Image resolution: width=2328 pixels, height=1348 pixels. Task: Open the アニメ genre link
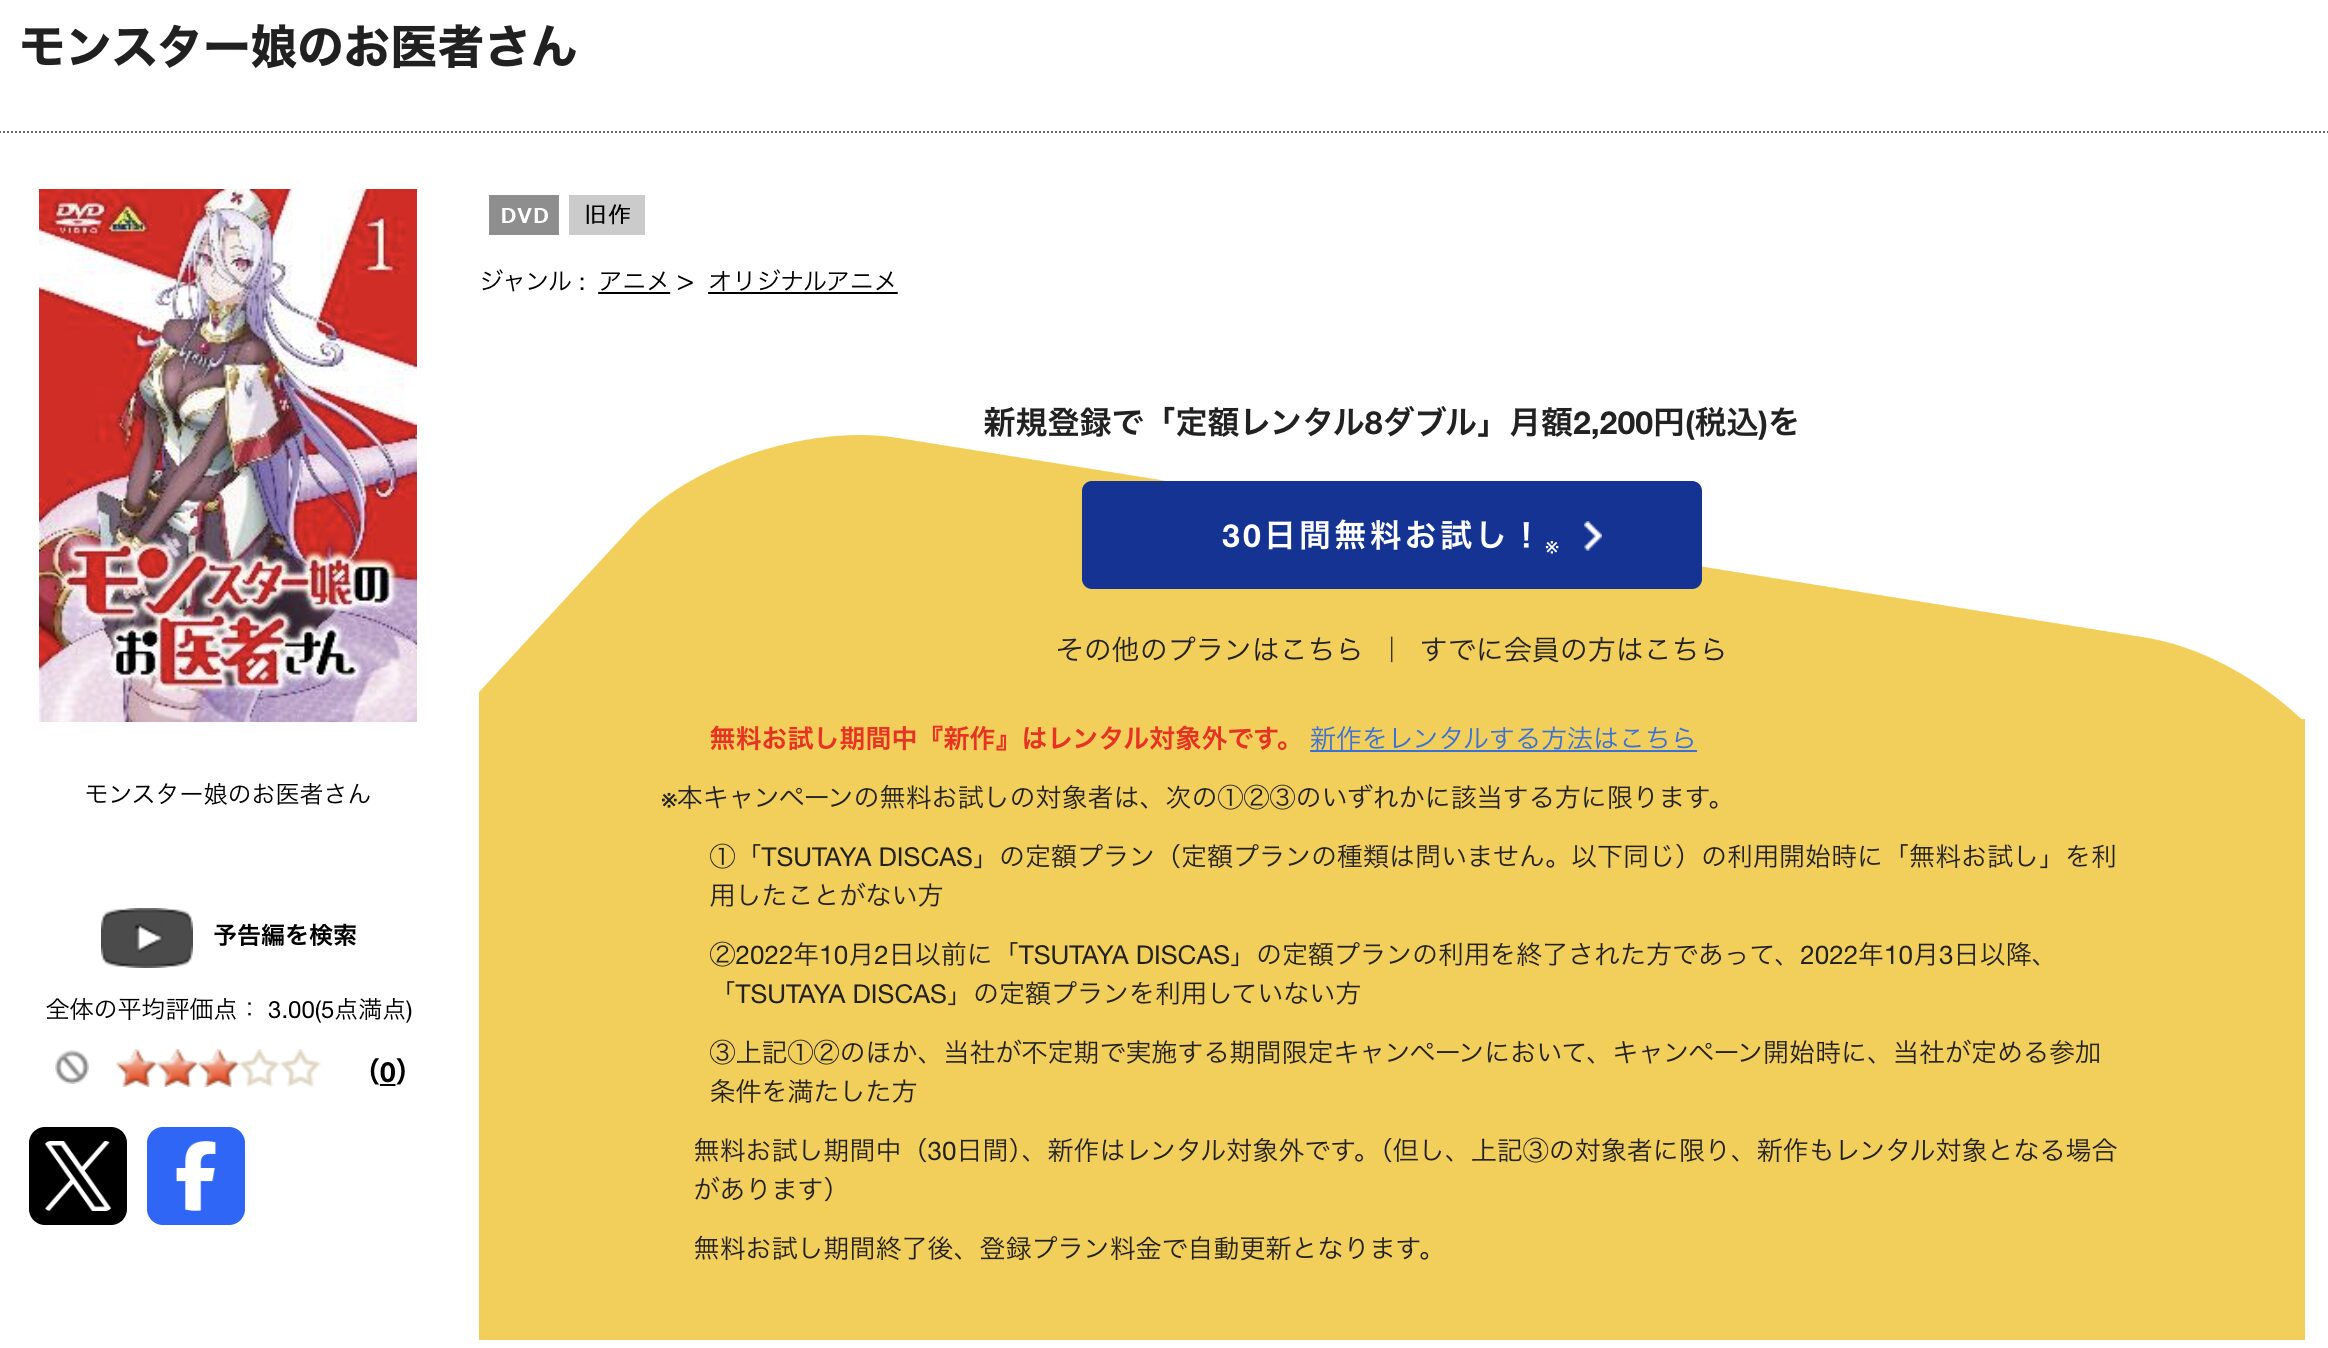pos(634,281)
